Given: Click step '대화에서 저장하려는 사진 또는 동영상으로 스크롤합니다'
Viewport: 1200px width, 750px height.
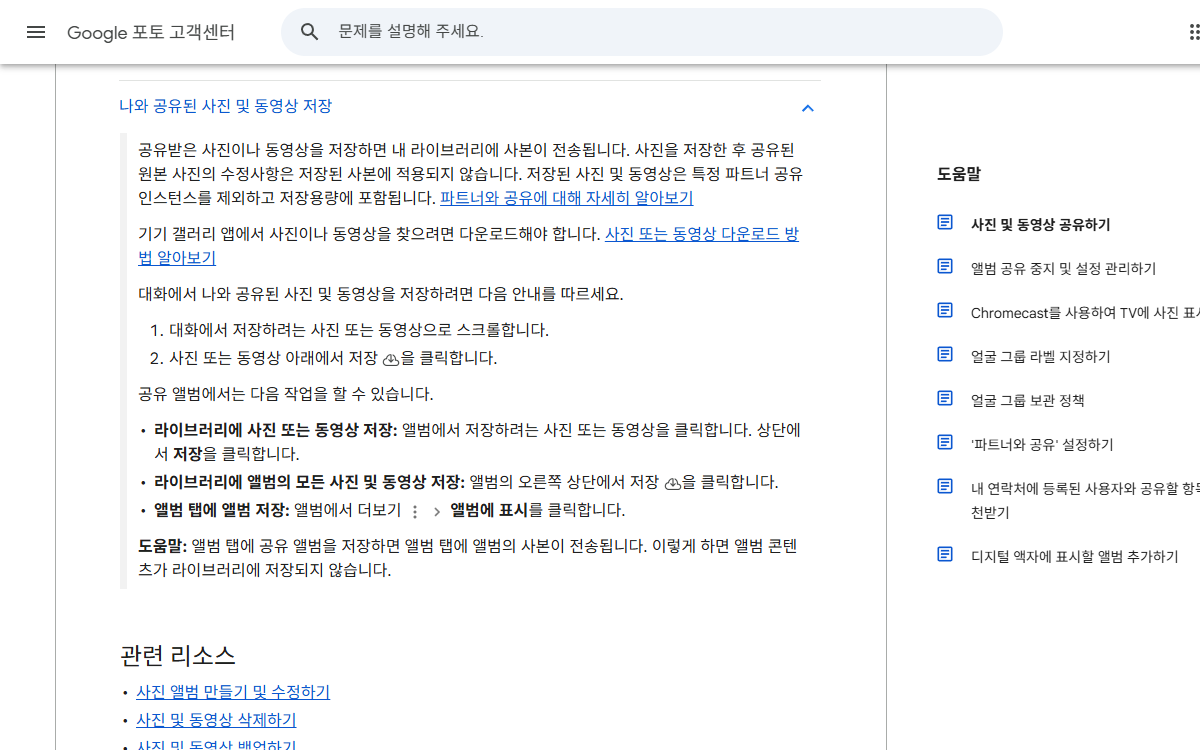Looking at the screenshot, I should (x=359, y=330).
